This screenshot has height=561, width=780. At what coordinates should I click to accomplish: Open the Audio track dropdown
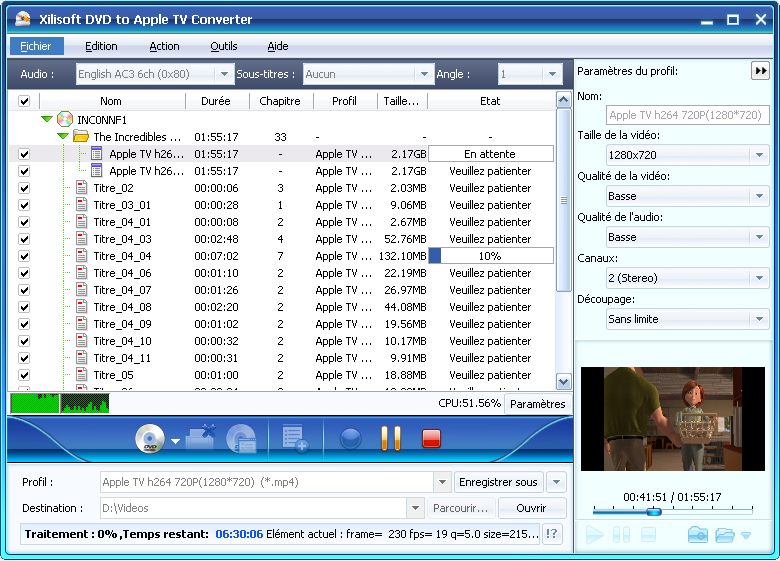coord(224,74)
